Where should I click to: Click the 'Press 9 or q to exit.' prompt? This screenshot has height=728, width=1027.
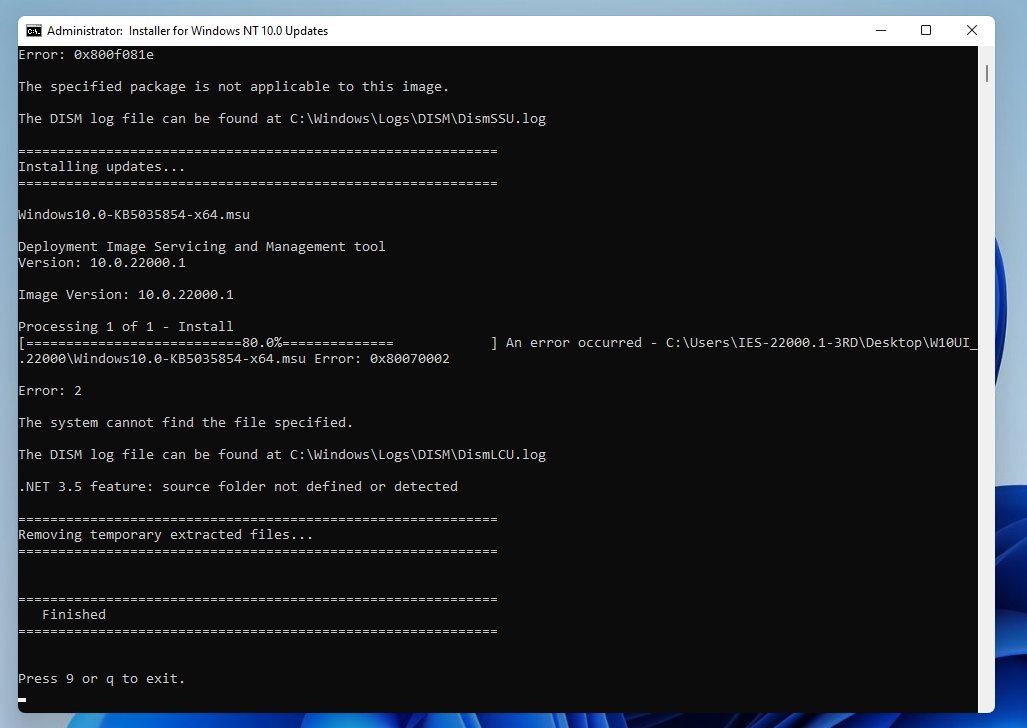click(x=102, y=679)
